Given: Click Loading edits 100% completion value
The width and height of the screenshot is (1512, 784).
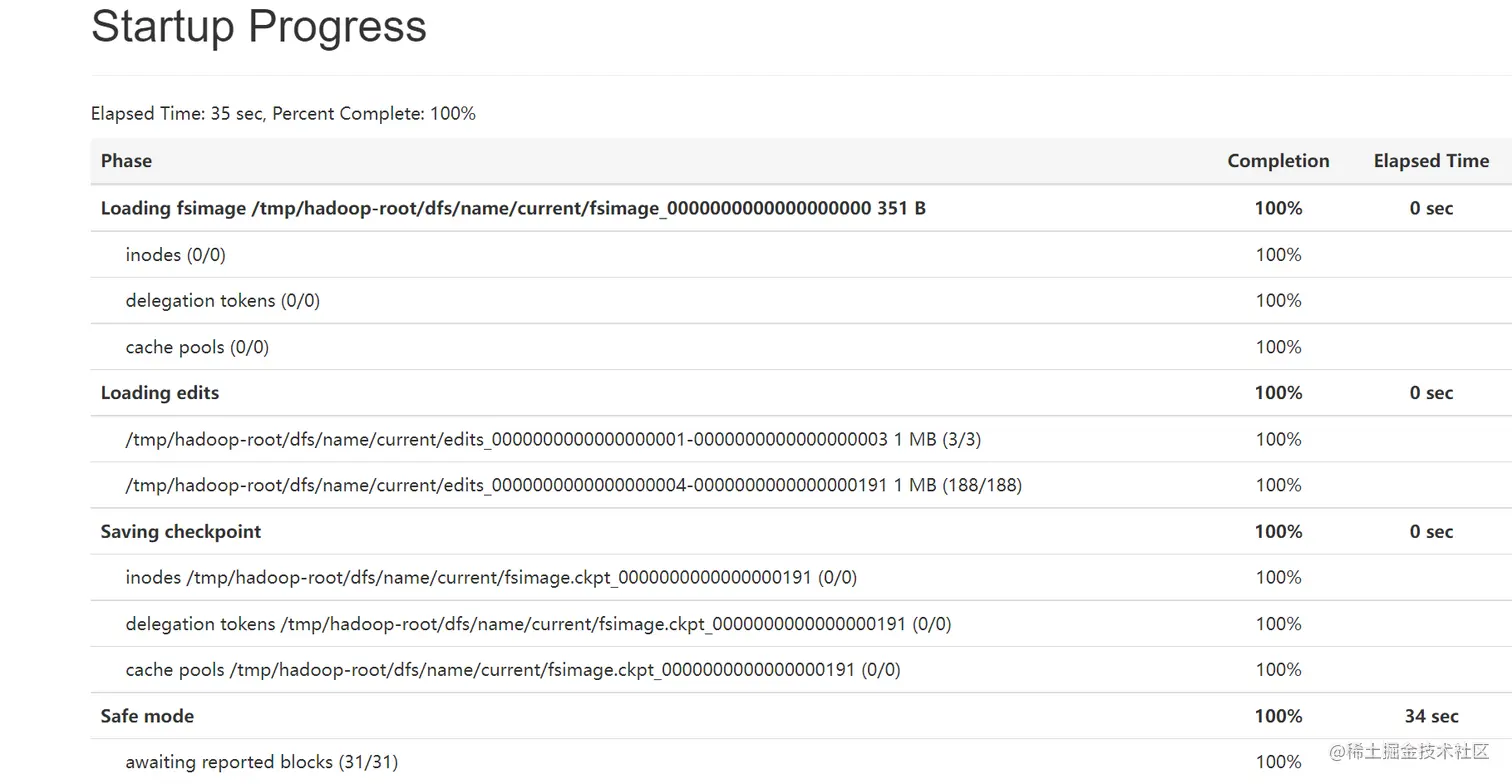Looking at the screenshot, I should 1278,393.
